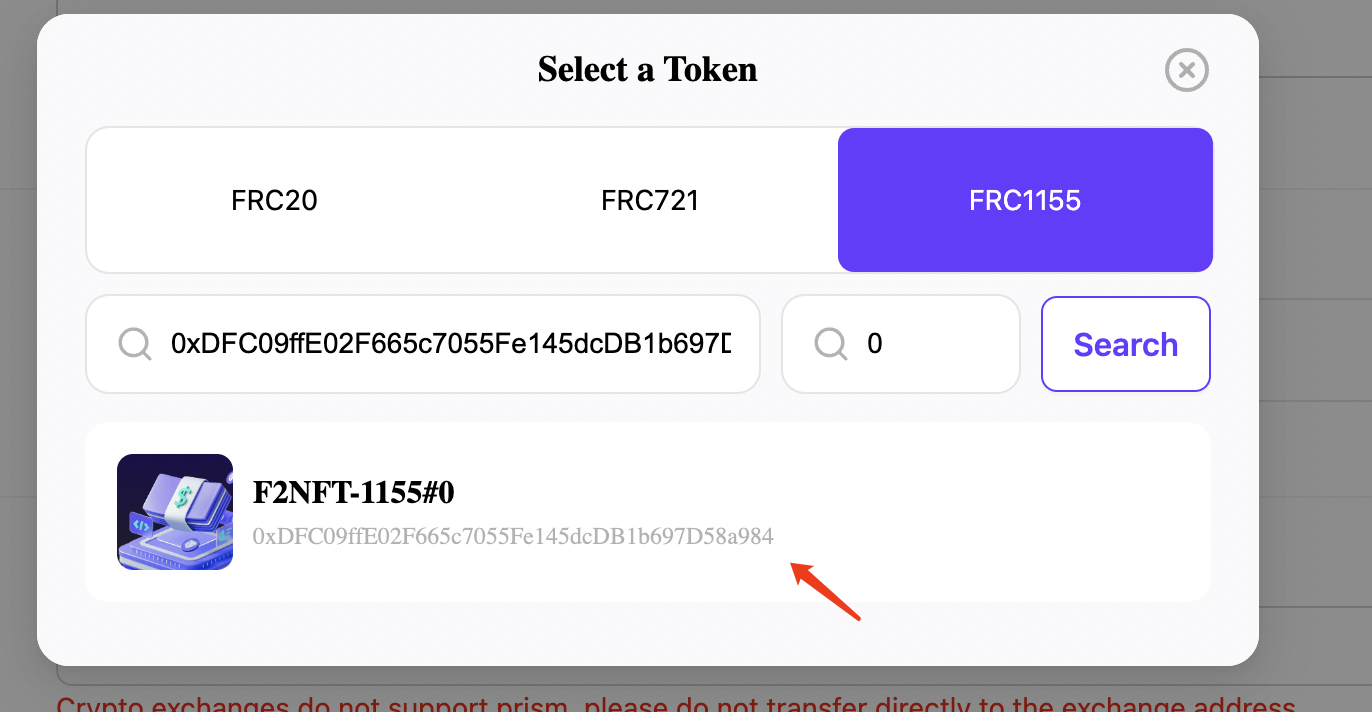Select the FRC1155 tab
Viewport: 1372px width, 712px height.
tap(1025, 200)
